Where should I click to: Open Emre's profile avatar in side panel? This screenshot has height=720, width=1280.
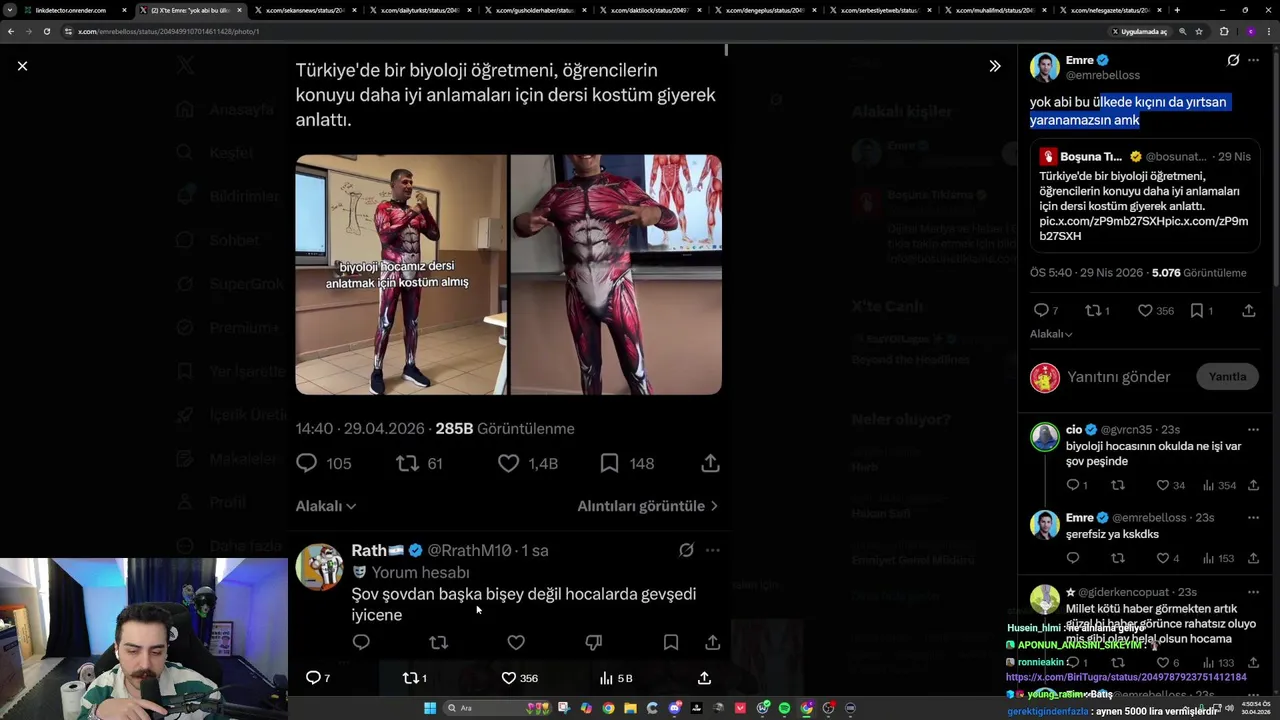coord(1045,67)
